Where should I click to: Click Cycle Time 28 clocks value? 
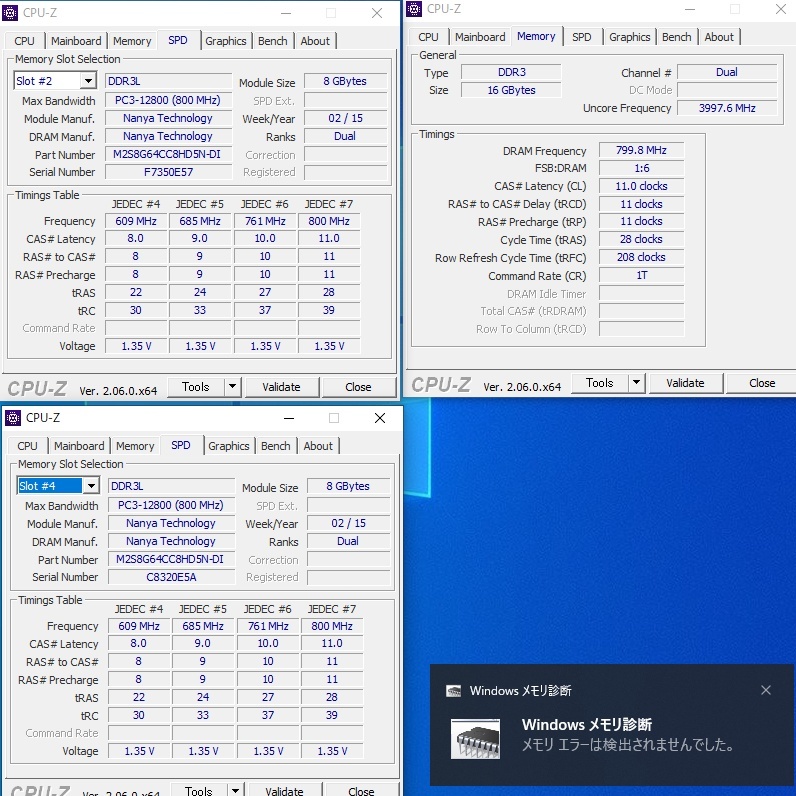click(x=642, y=239)
